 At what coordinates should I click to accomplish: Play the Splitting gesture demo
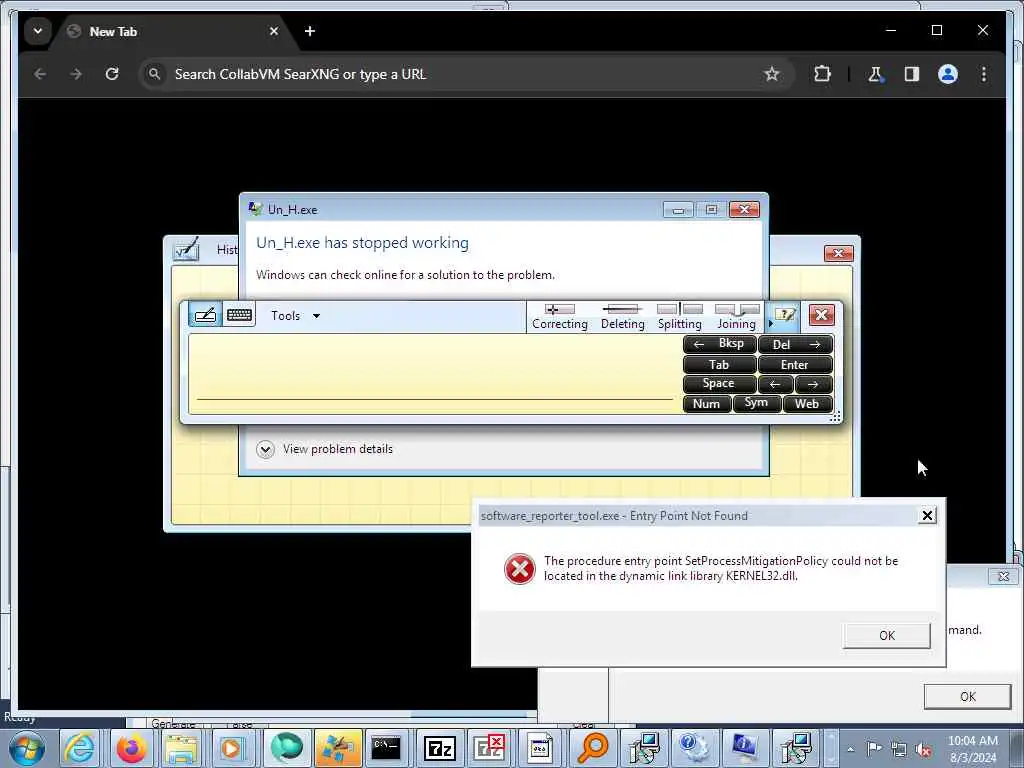[x=679, y=317]
